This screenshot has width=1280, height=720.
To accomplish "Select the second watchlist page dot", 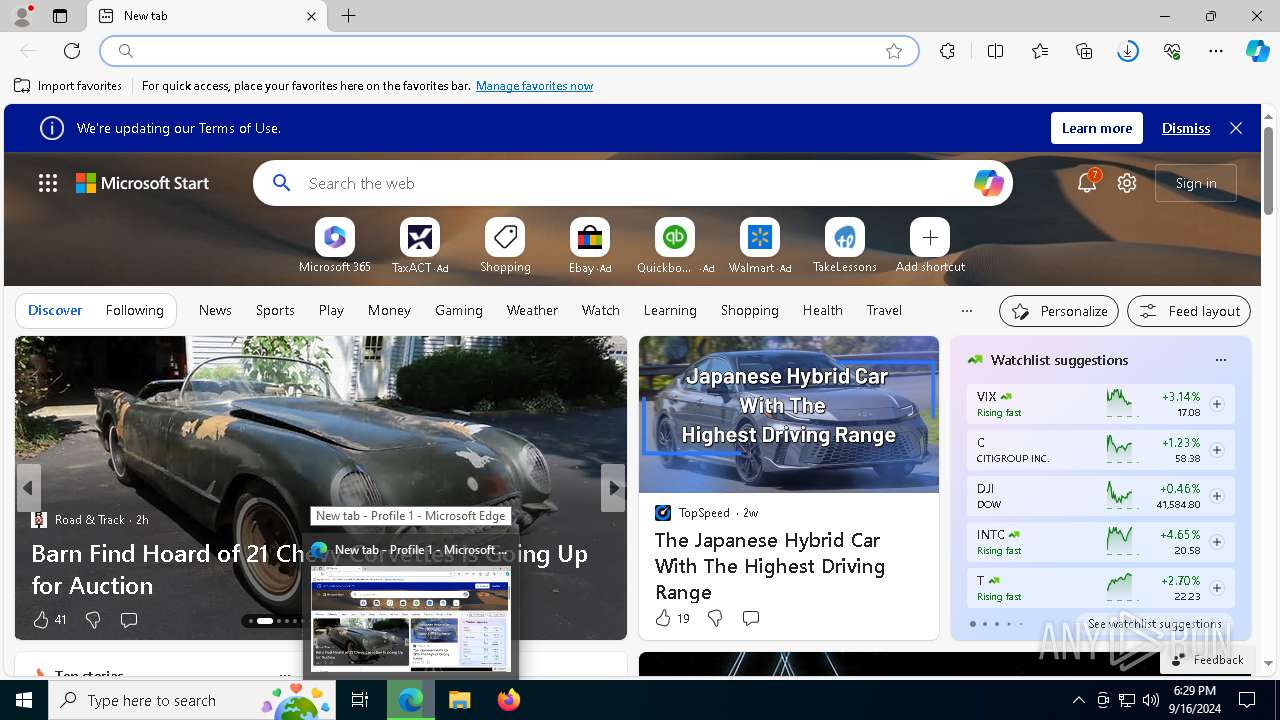I will pyautogui.click(x=984, y=624).
